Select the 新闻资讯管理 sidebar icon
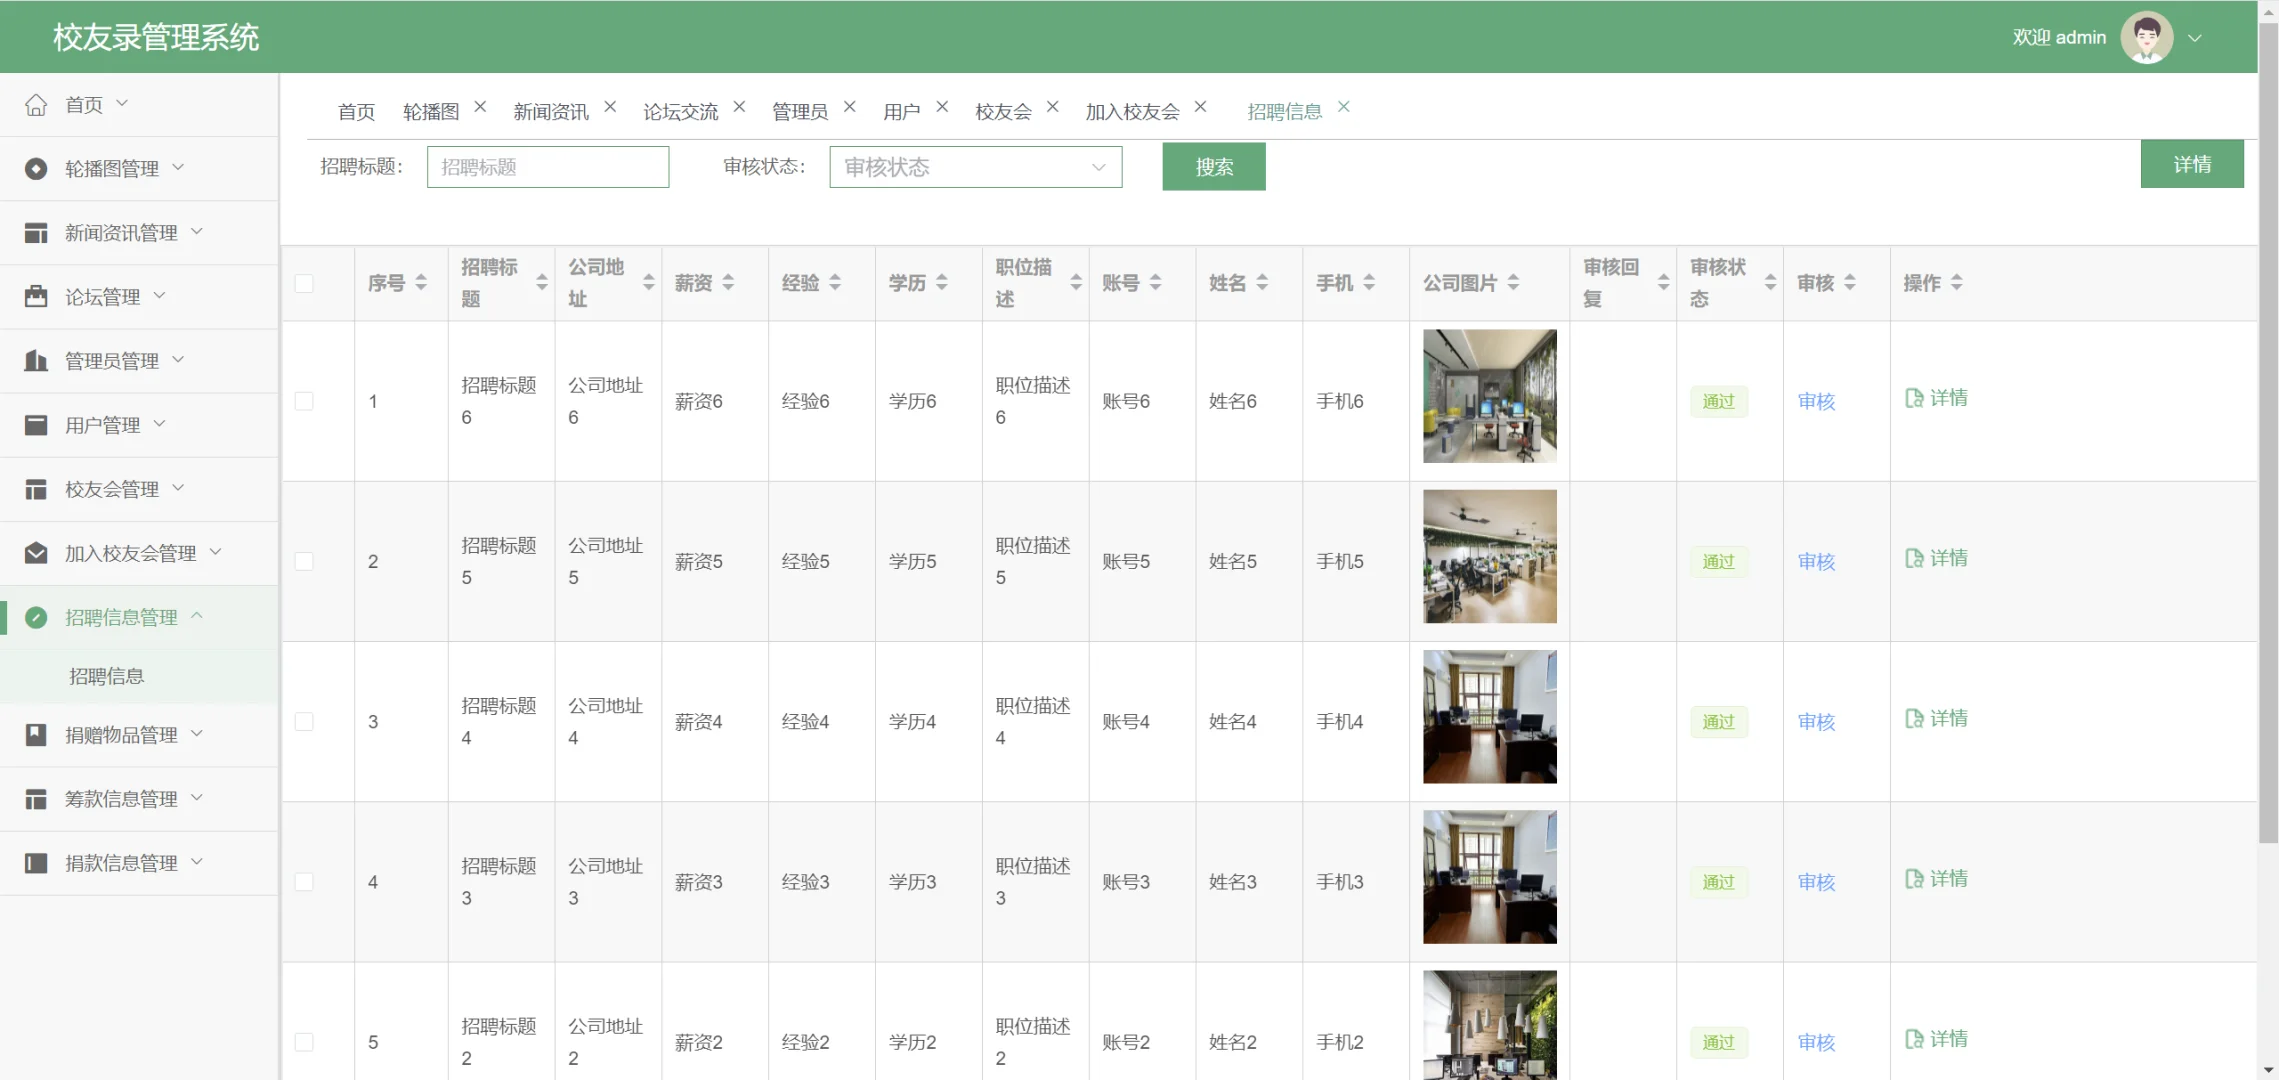 36,232
